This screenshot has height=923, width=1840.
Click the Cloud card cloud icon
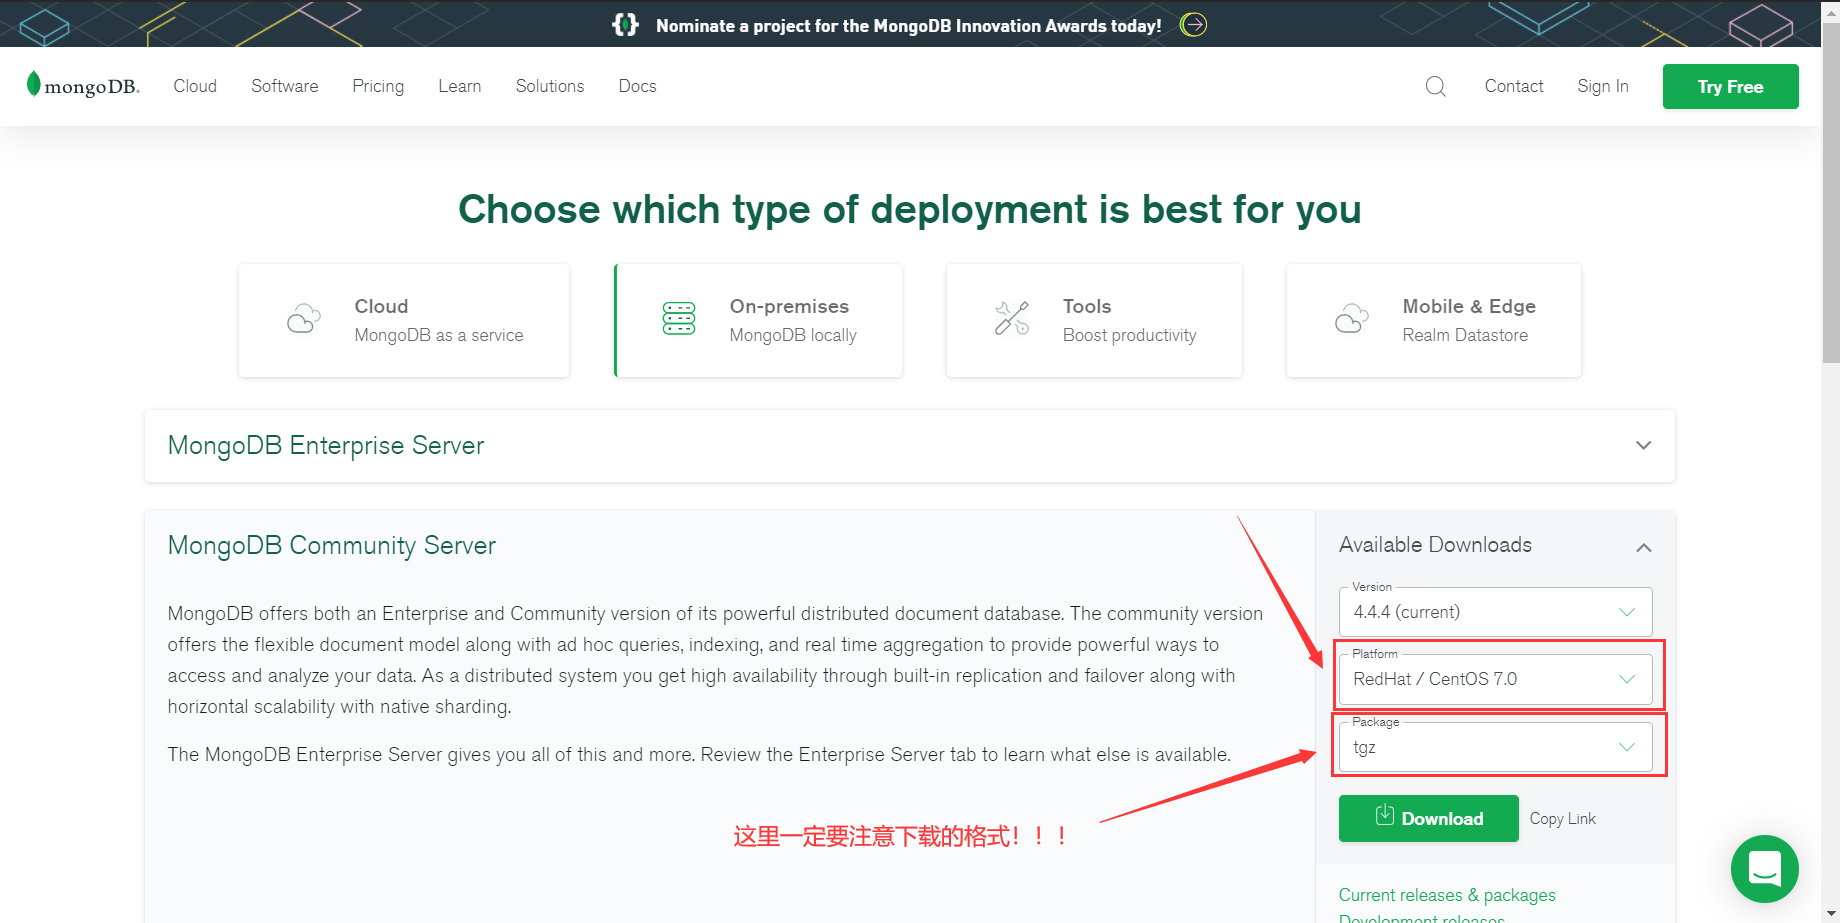[x=304, y=319]
